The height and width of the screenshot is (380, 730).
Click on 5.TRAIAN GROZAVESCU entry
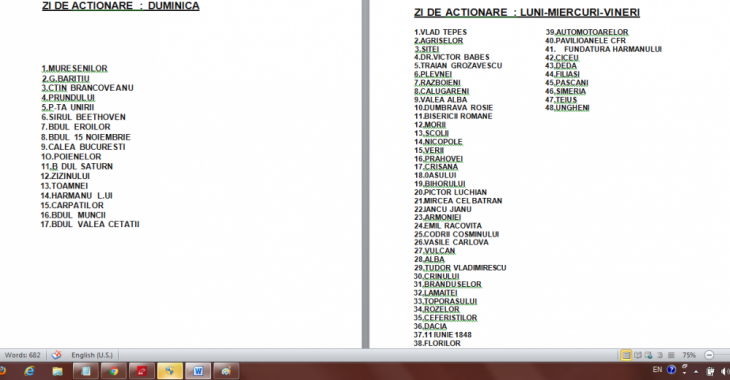coord(458,66)
